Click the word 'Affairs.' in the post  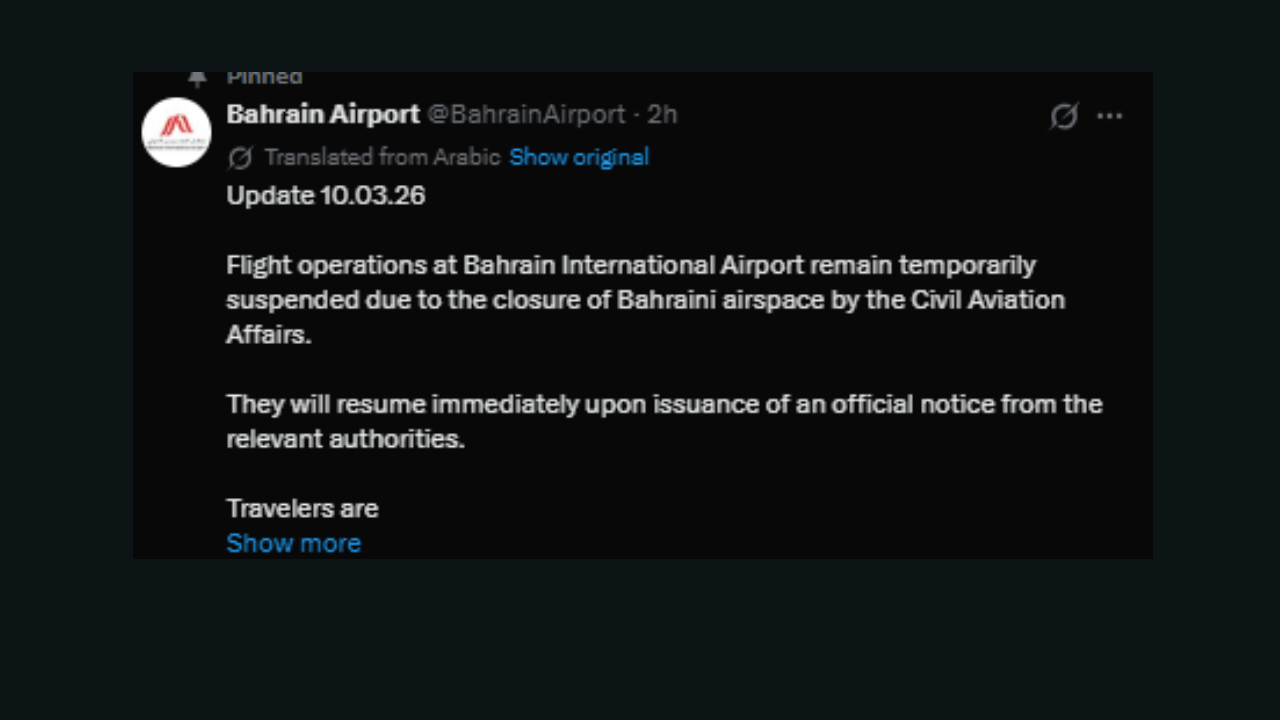click(269, 335)
